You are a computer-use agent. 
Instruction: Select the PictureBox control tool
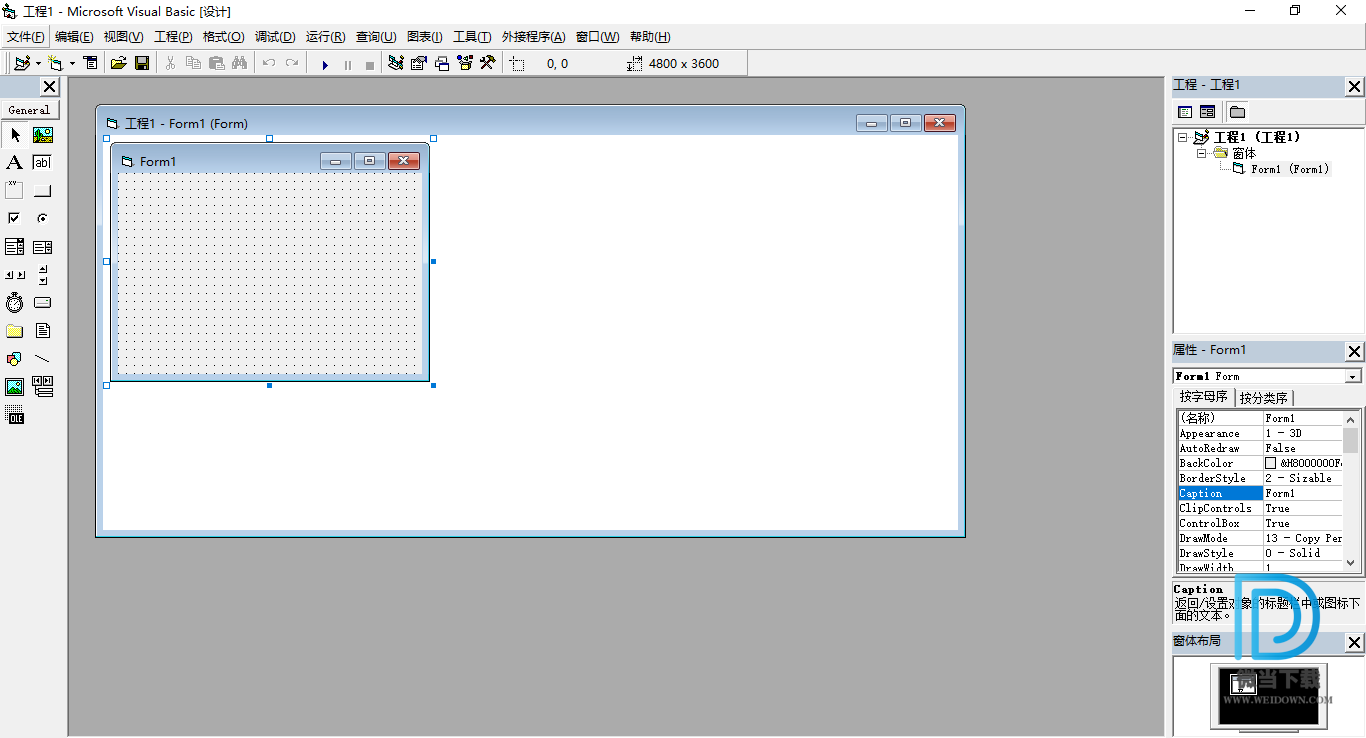[43, 135]
